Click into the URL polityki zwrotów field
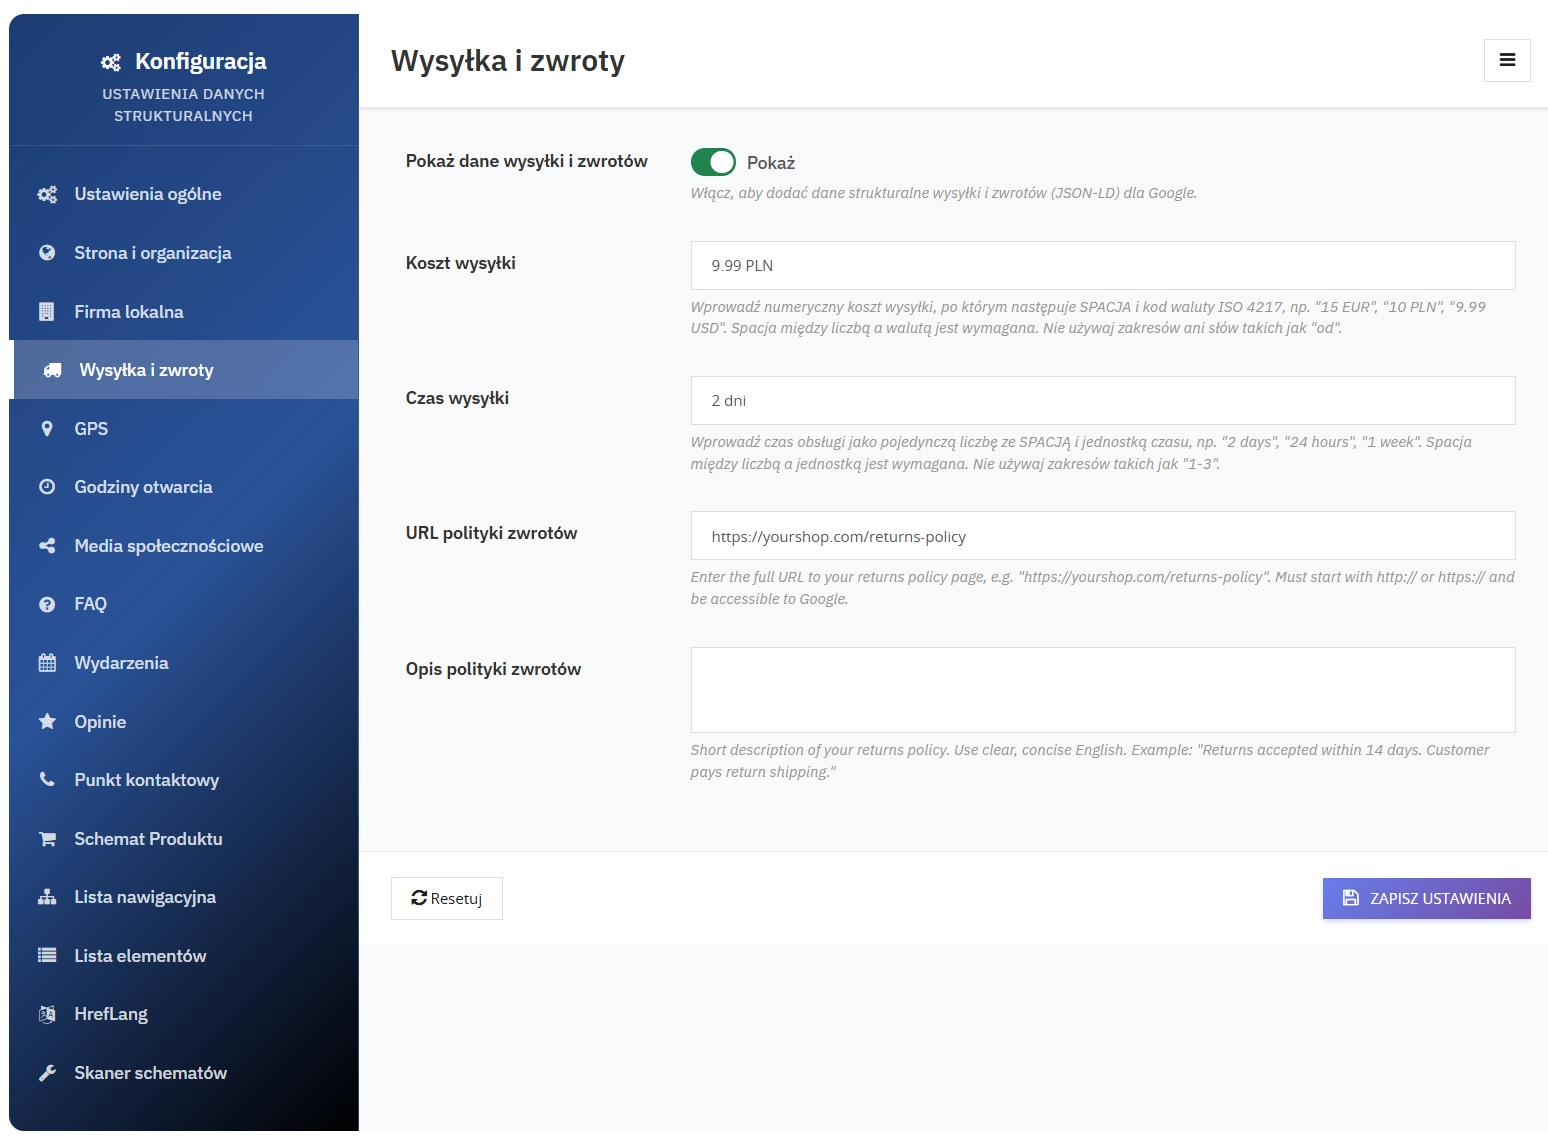The image size is (1548, 1142). click(1102, 536)
